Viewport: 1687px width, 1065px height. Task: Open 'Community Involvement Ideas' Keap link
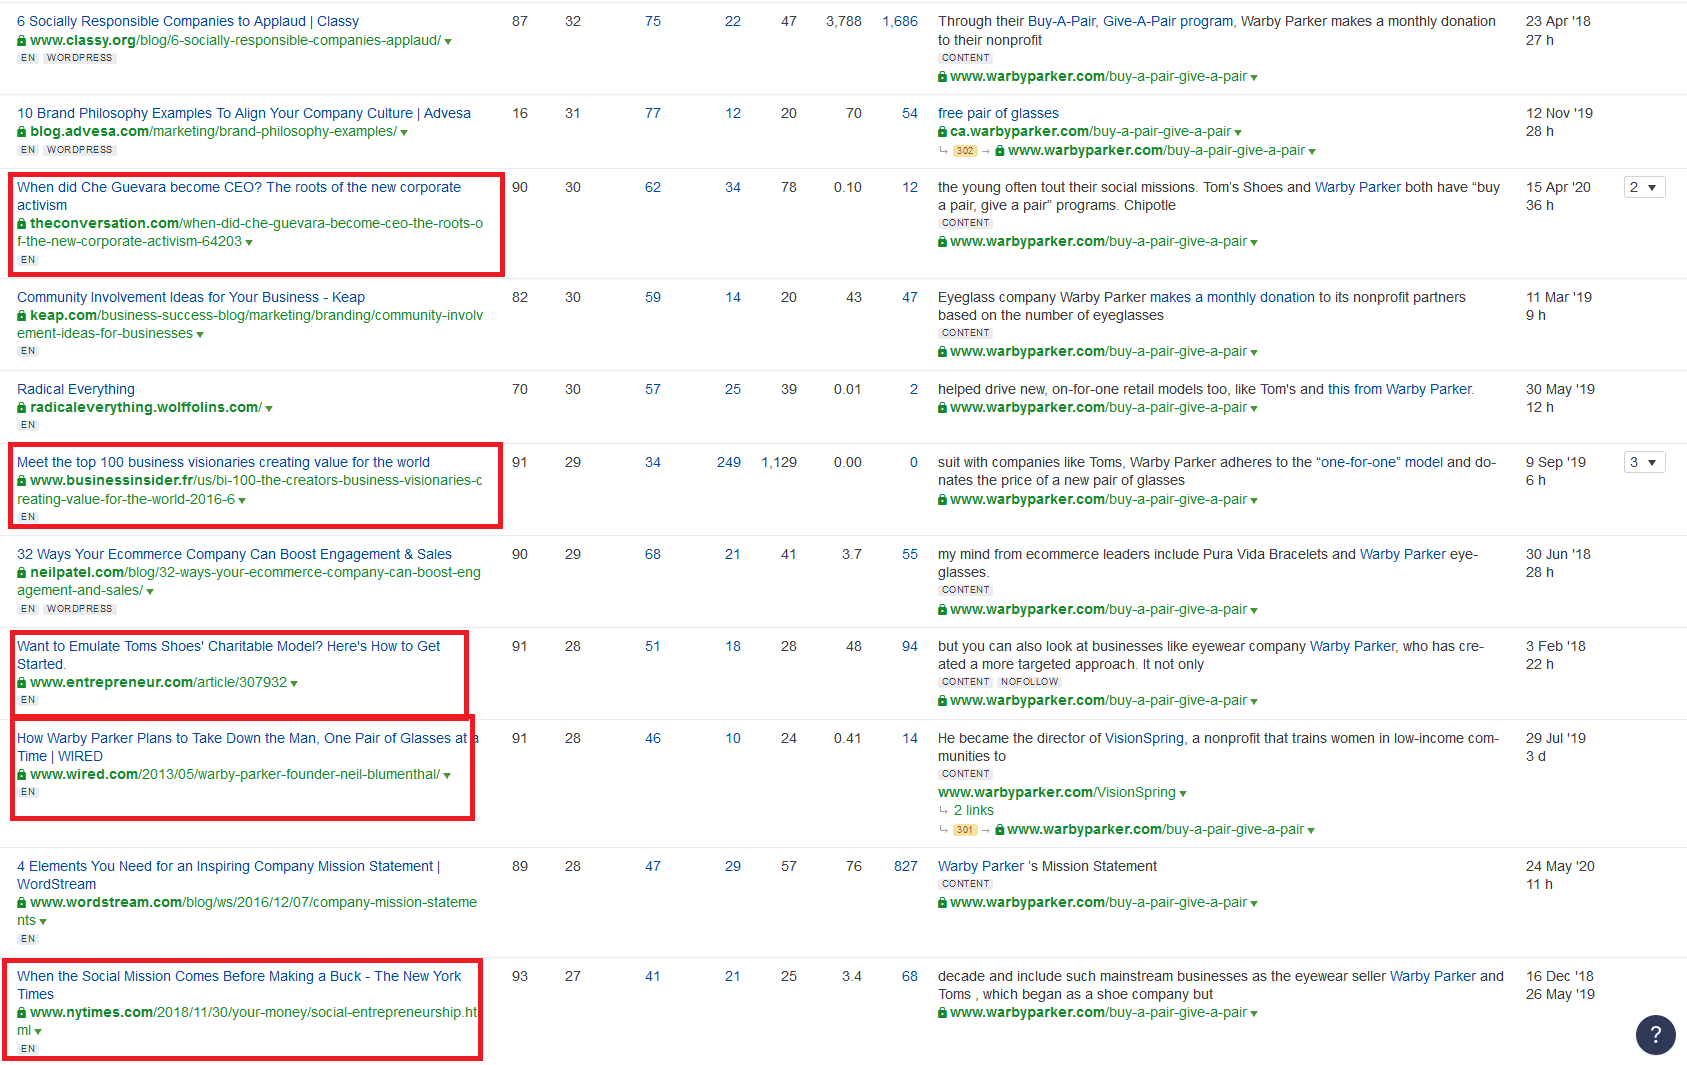click(x=191, y=297)
